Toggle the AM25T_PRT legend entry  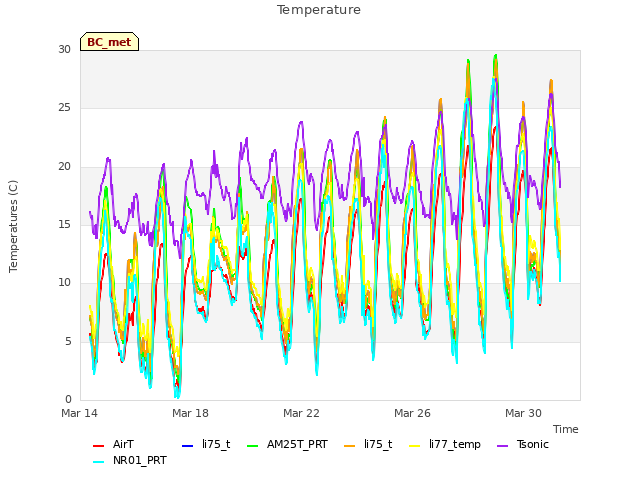coord(287,444)
